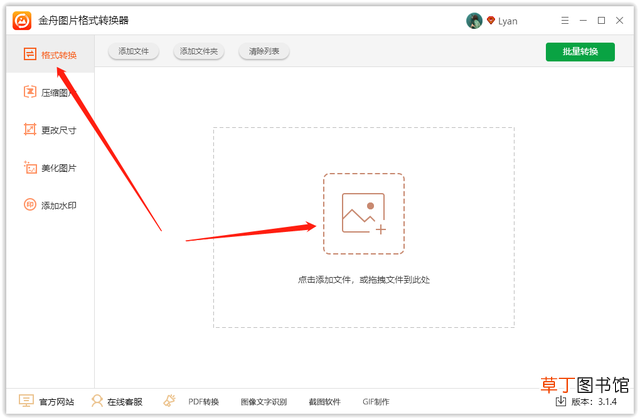Click the 官方网站 monitor icon
This screenshot has height=420, width=640.
[26, 401]
